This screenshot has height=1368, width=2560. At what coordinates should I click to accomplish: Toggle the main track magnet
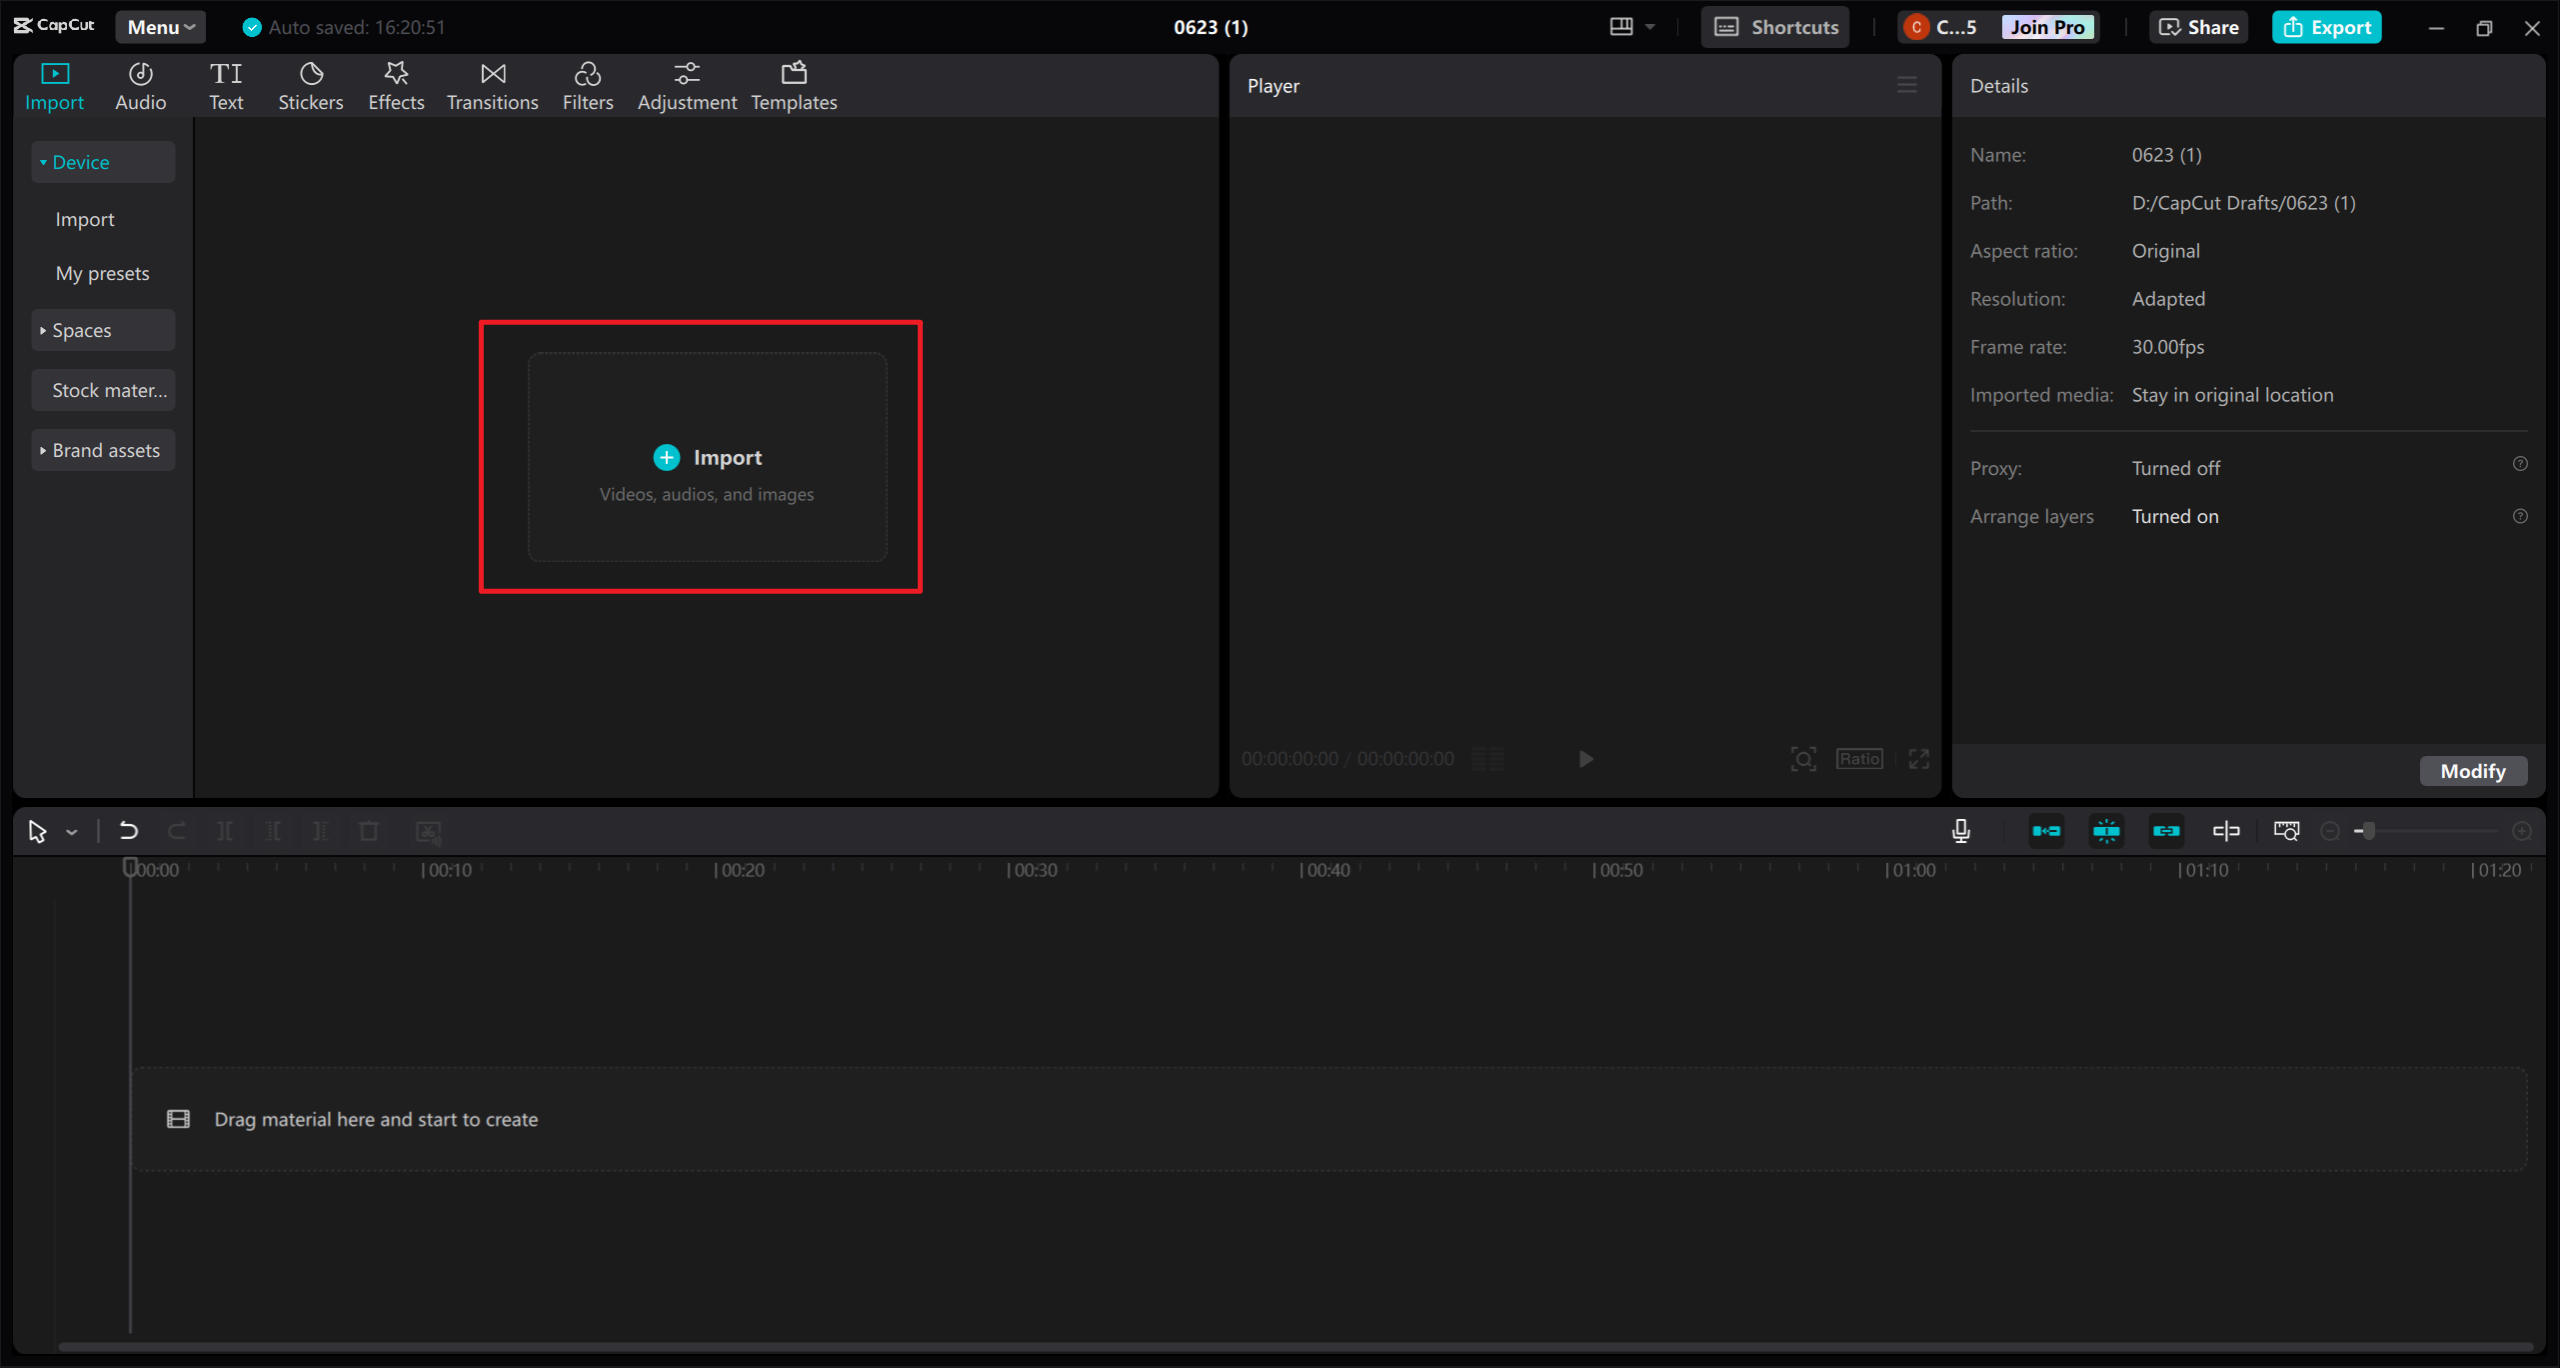[2046, 831]
